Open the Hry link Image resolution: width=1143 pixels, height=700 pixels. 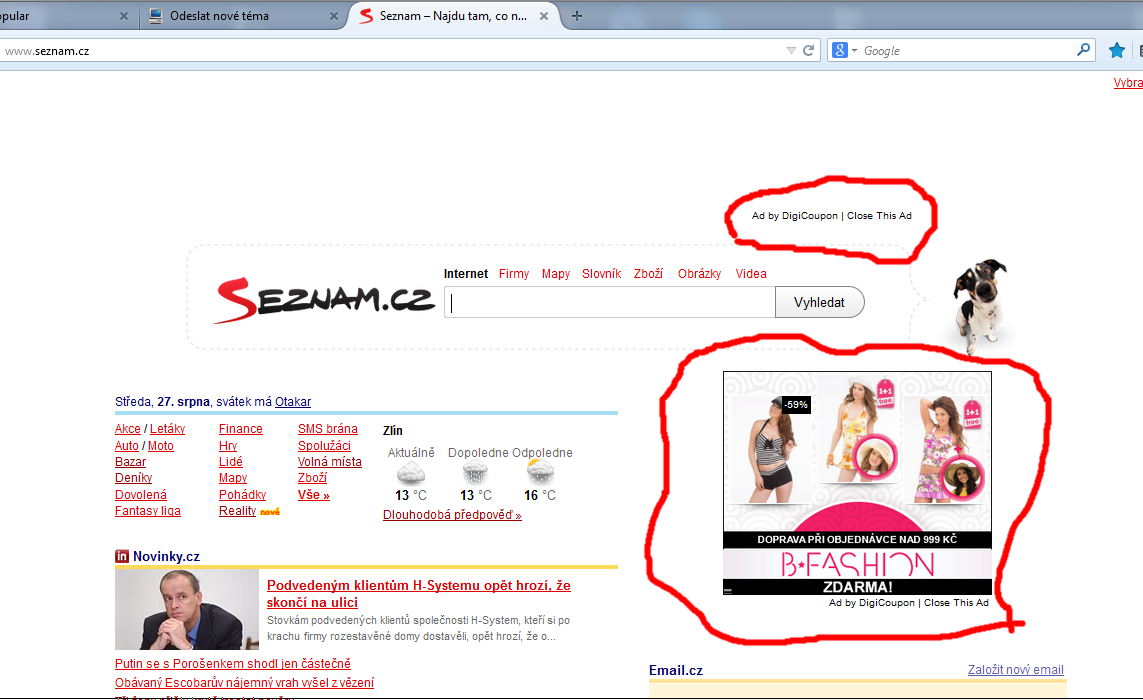(228, 446)
